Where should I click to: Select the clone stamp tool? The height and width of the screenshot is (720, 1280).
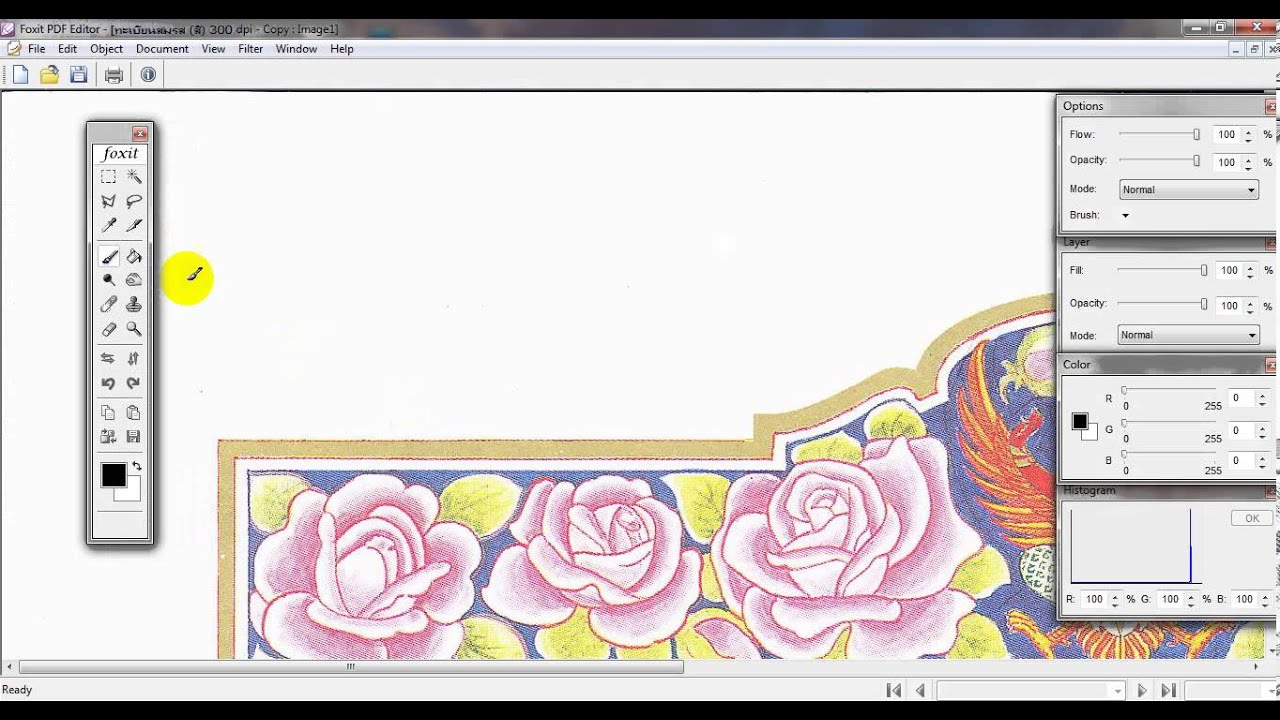[134, 305]
